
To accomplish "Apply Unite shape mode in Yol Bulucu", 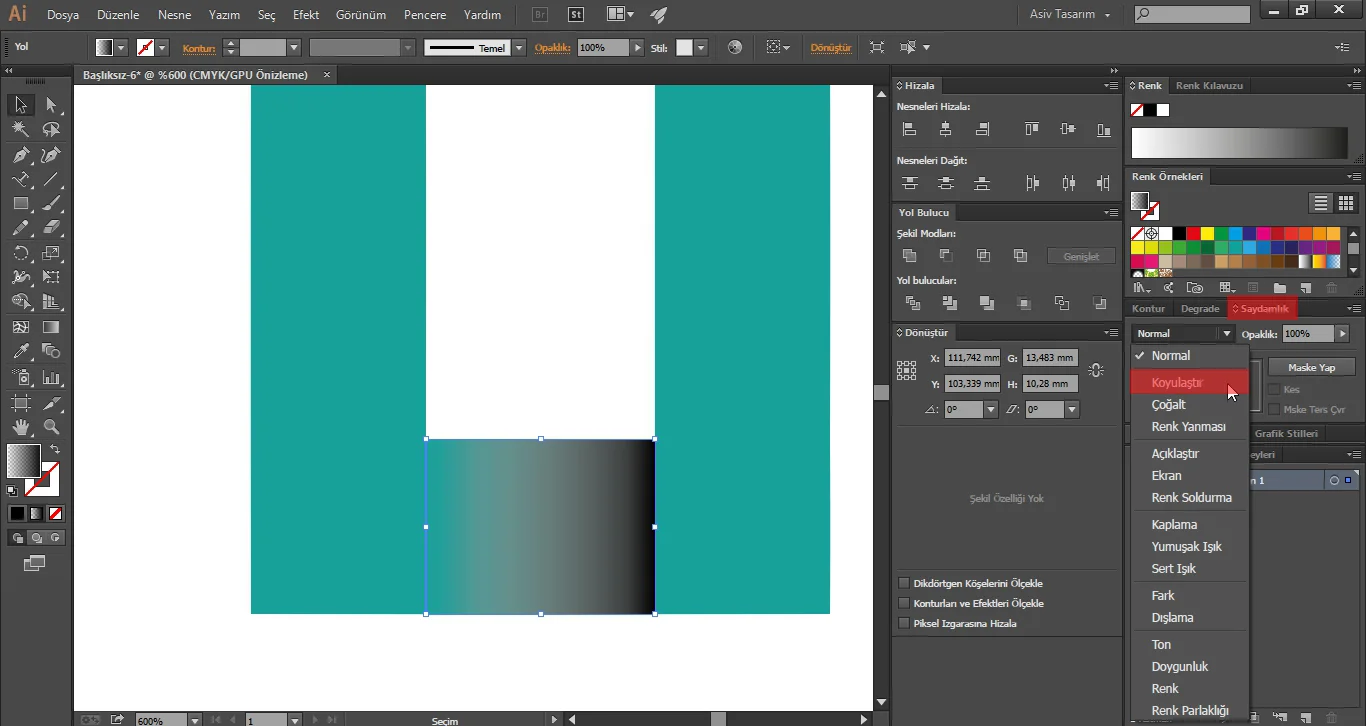I will 909,256.
